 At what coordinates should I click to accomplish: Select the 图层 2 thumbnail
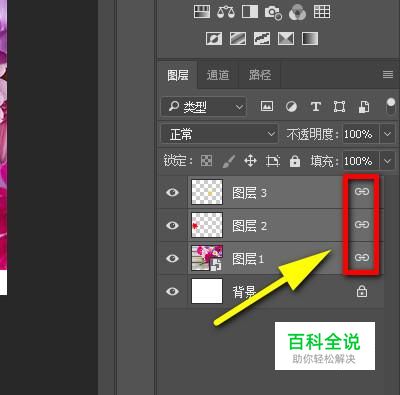[207, 225]
